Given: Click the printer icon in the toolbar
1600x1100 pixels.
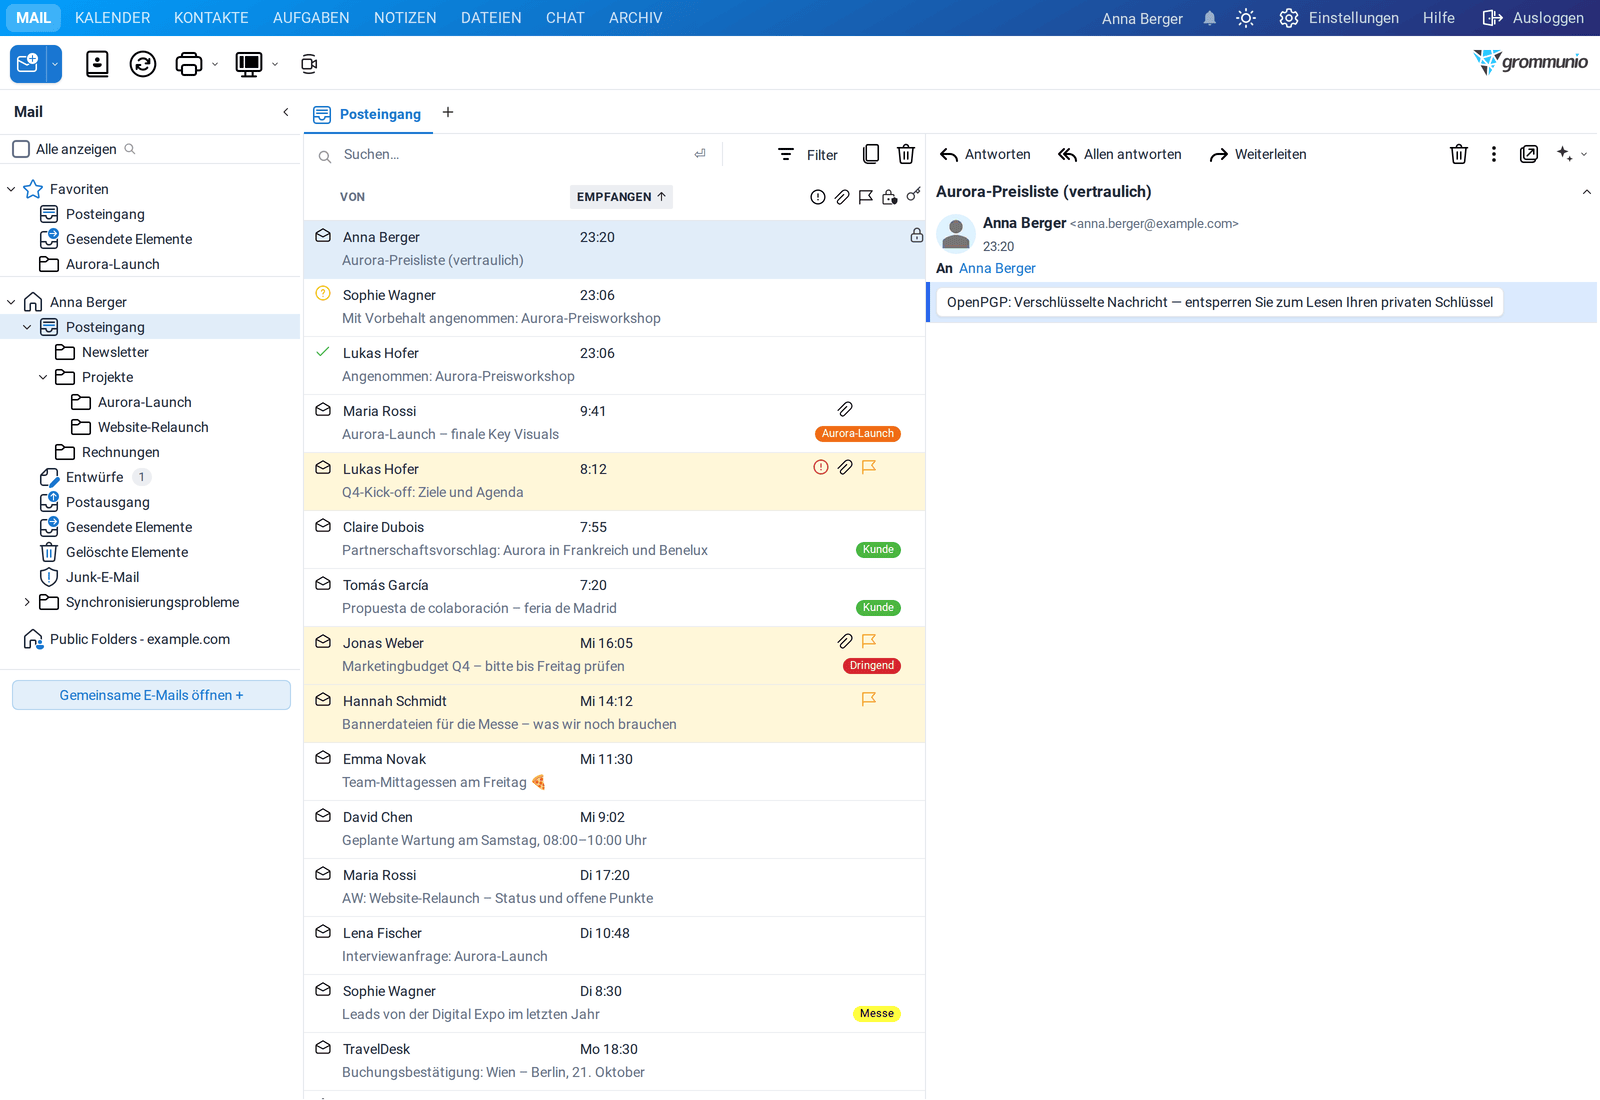Looking at the screenshot, I should click(189, 64).
